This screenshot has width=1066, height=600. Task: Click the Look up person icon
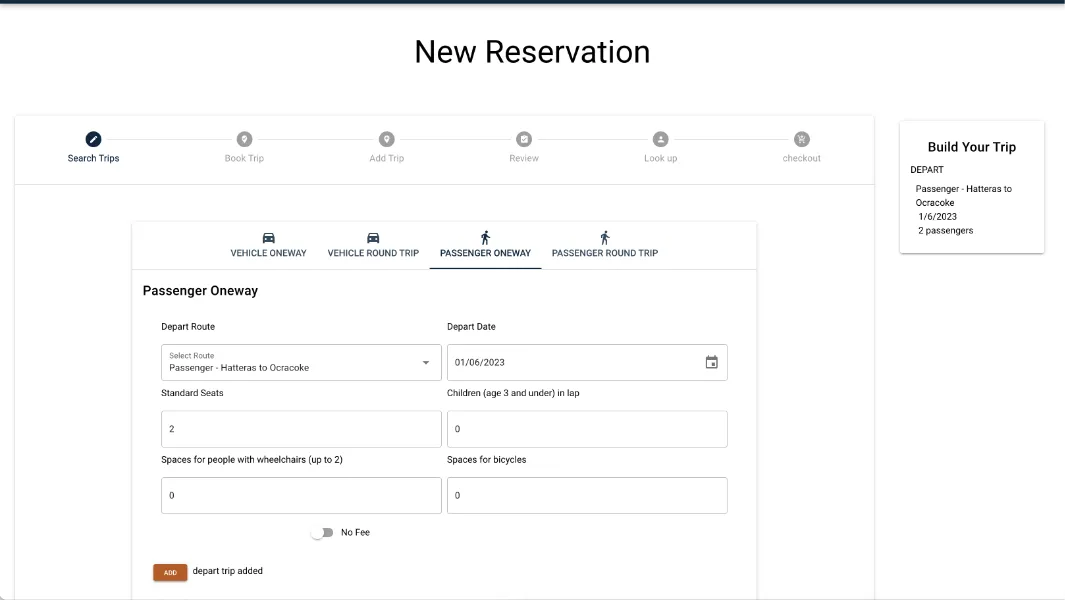[x=660, y=139]
